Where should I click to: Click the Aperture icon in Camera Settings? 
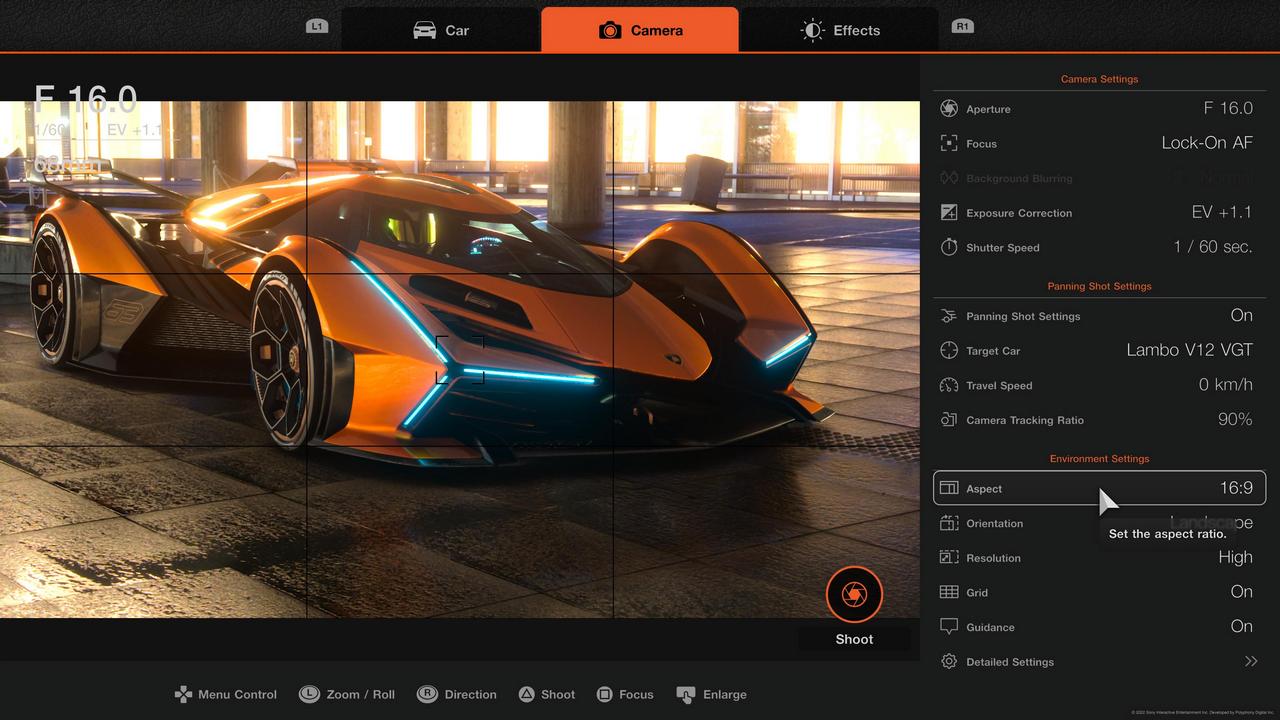coord(949,109)
